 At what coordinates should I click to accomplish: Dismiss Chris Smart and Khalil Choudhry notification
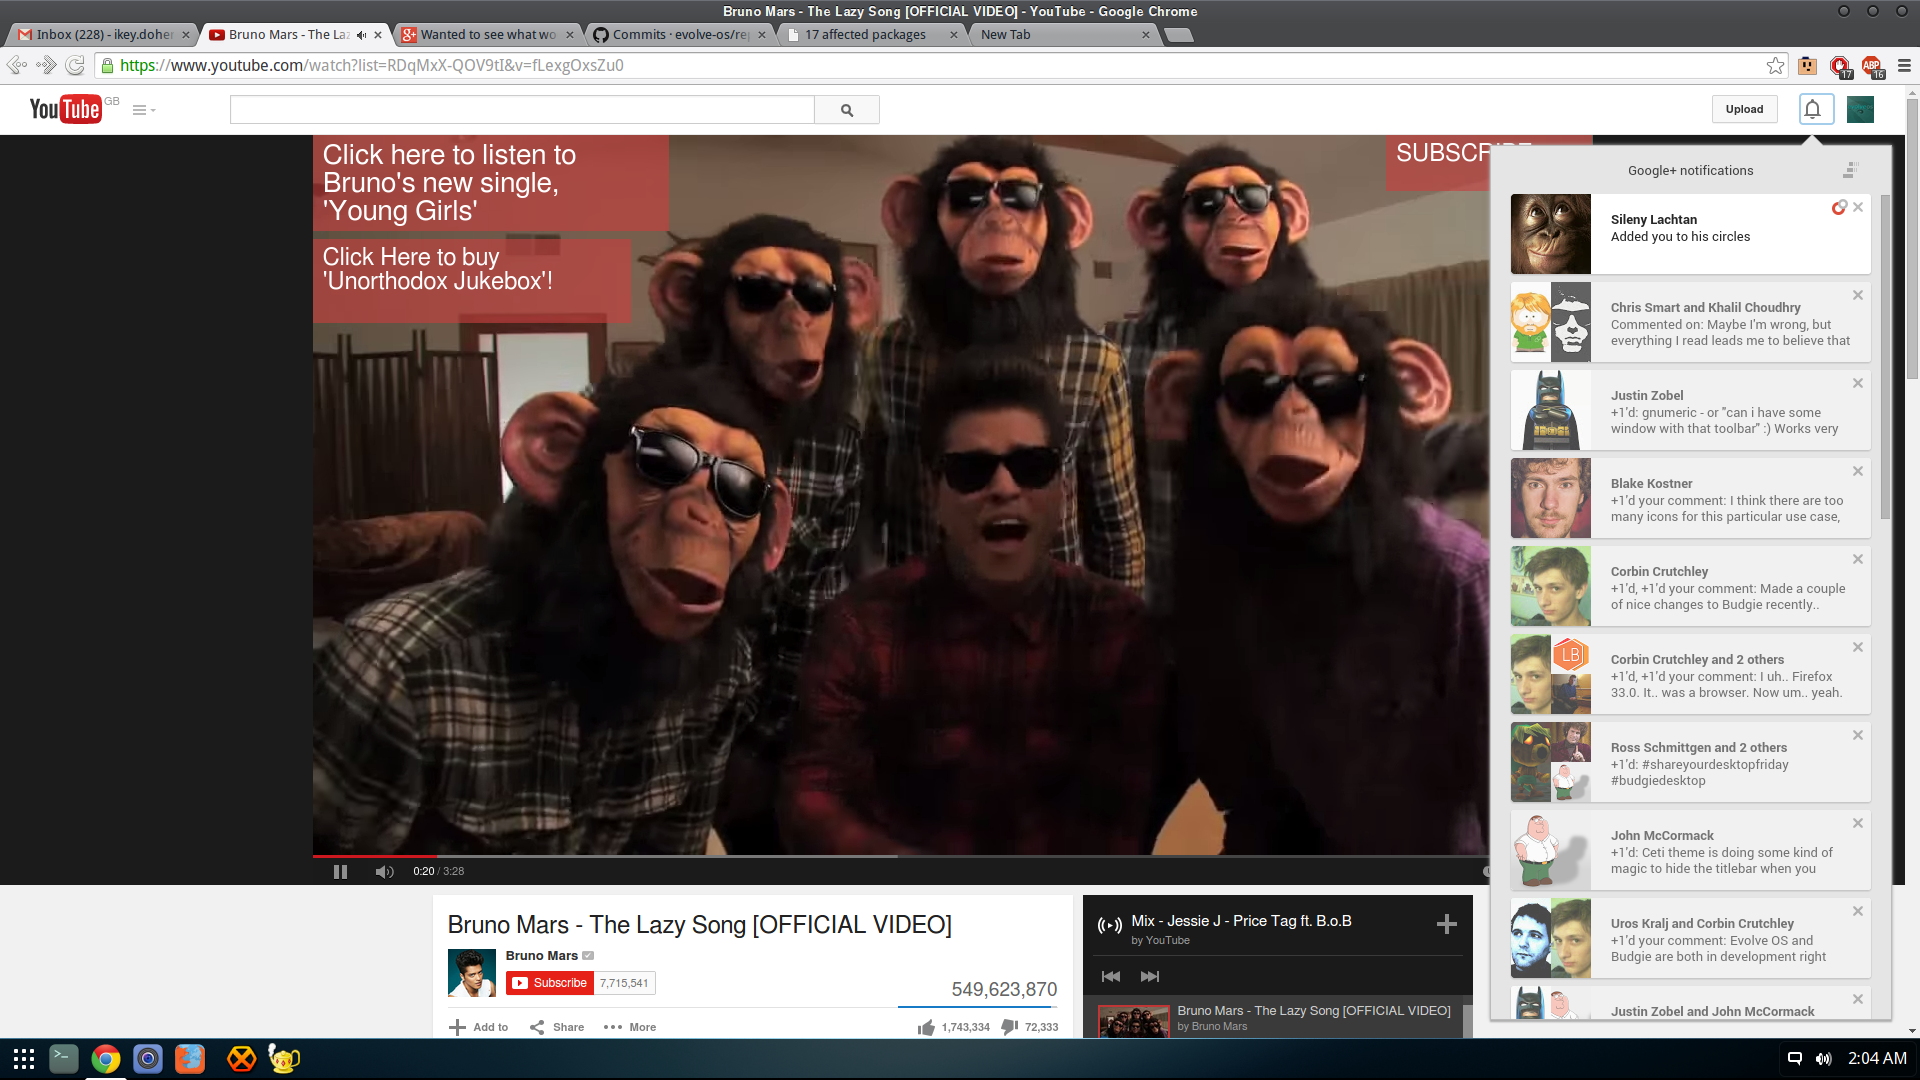(1858, 295)
